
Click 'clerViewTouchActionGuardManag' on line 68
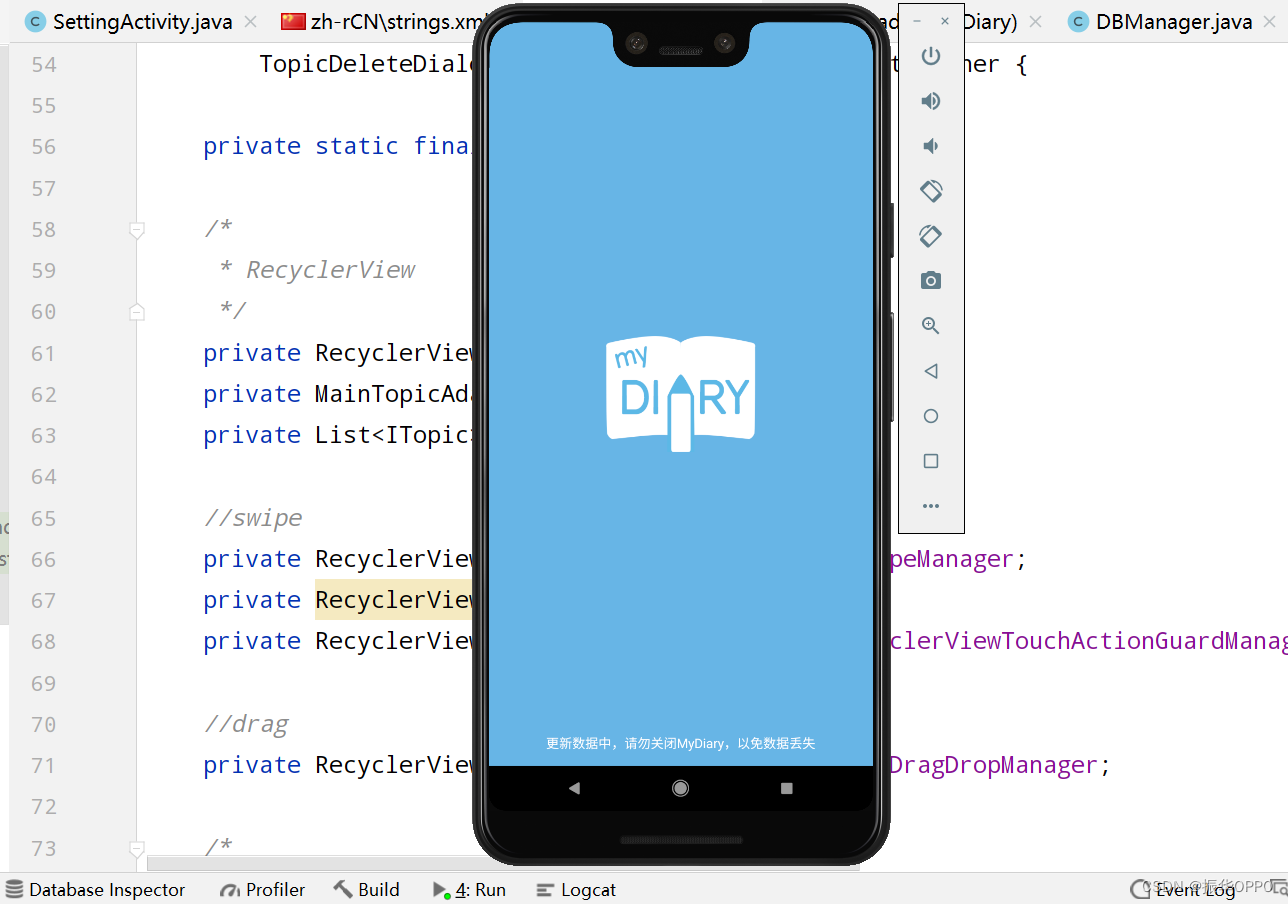click(x=1088, y=641)
